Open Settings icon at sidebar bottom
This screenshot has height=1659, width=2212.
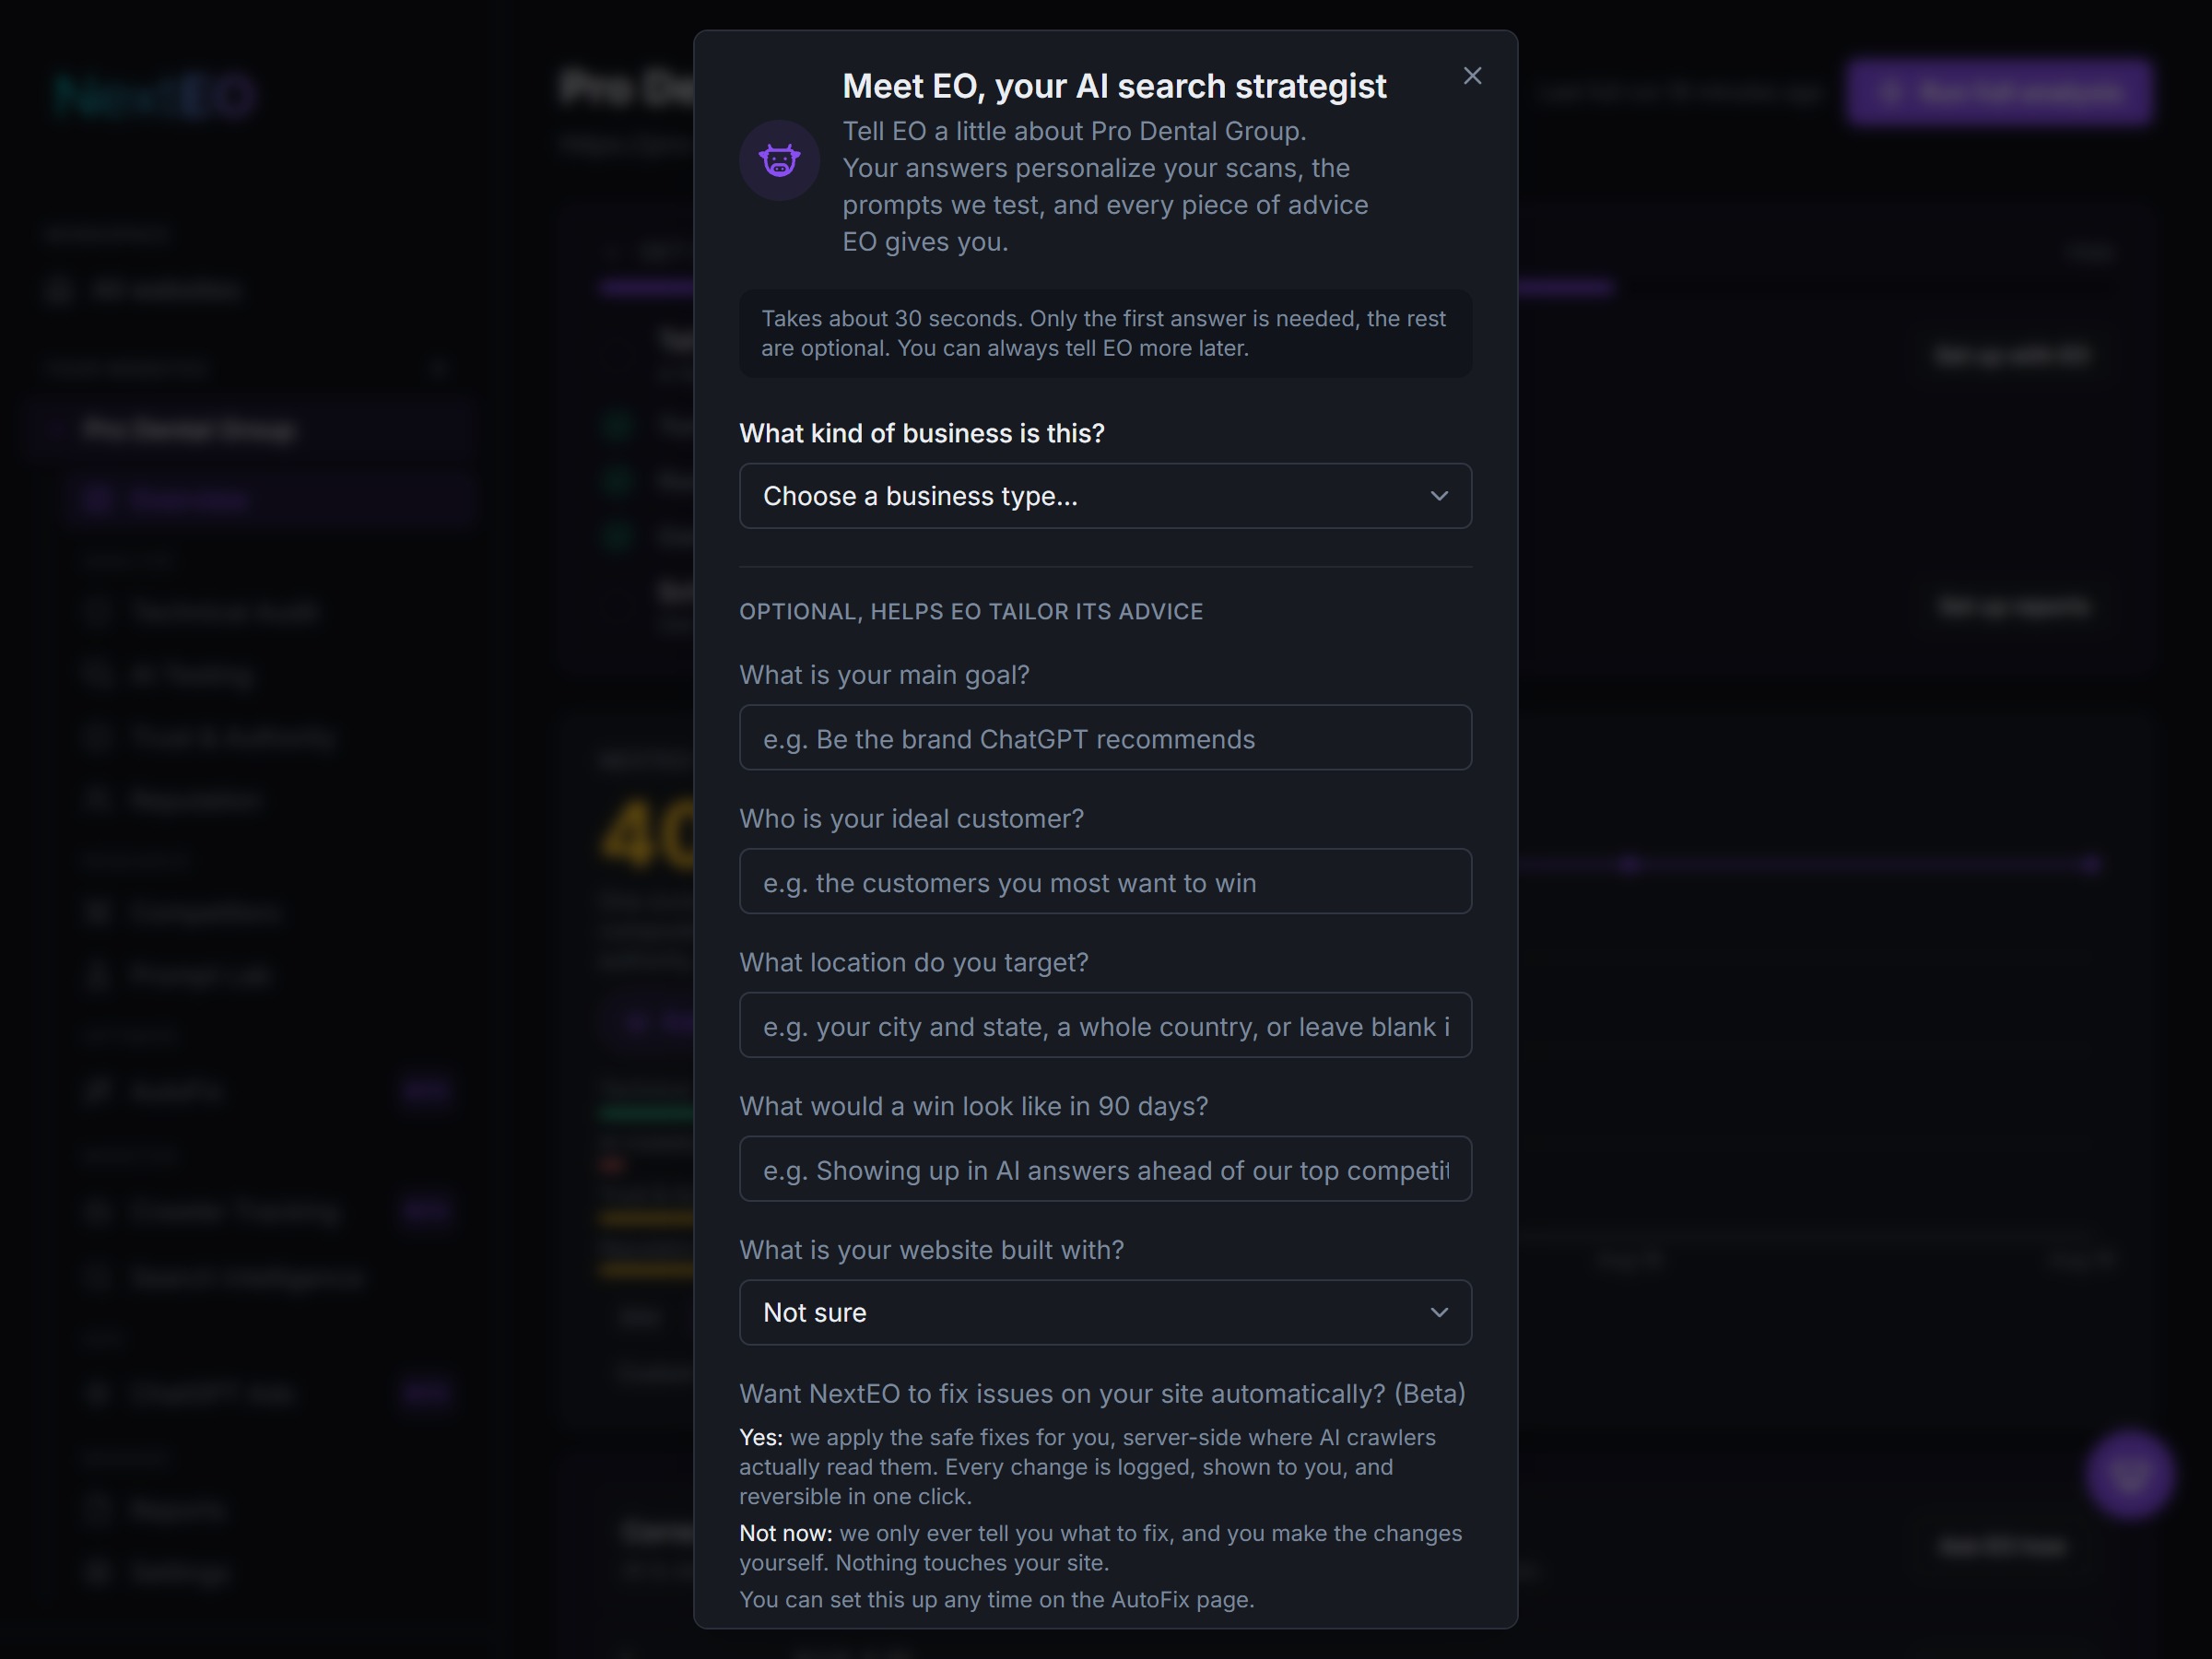97,1571
